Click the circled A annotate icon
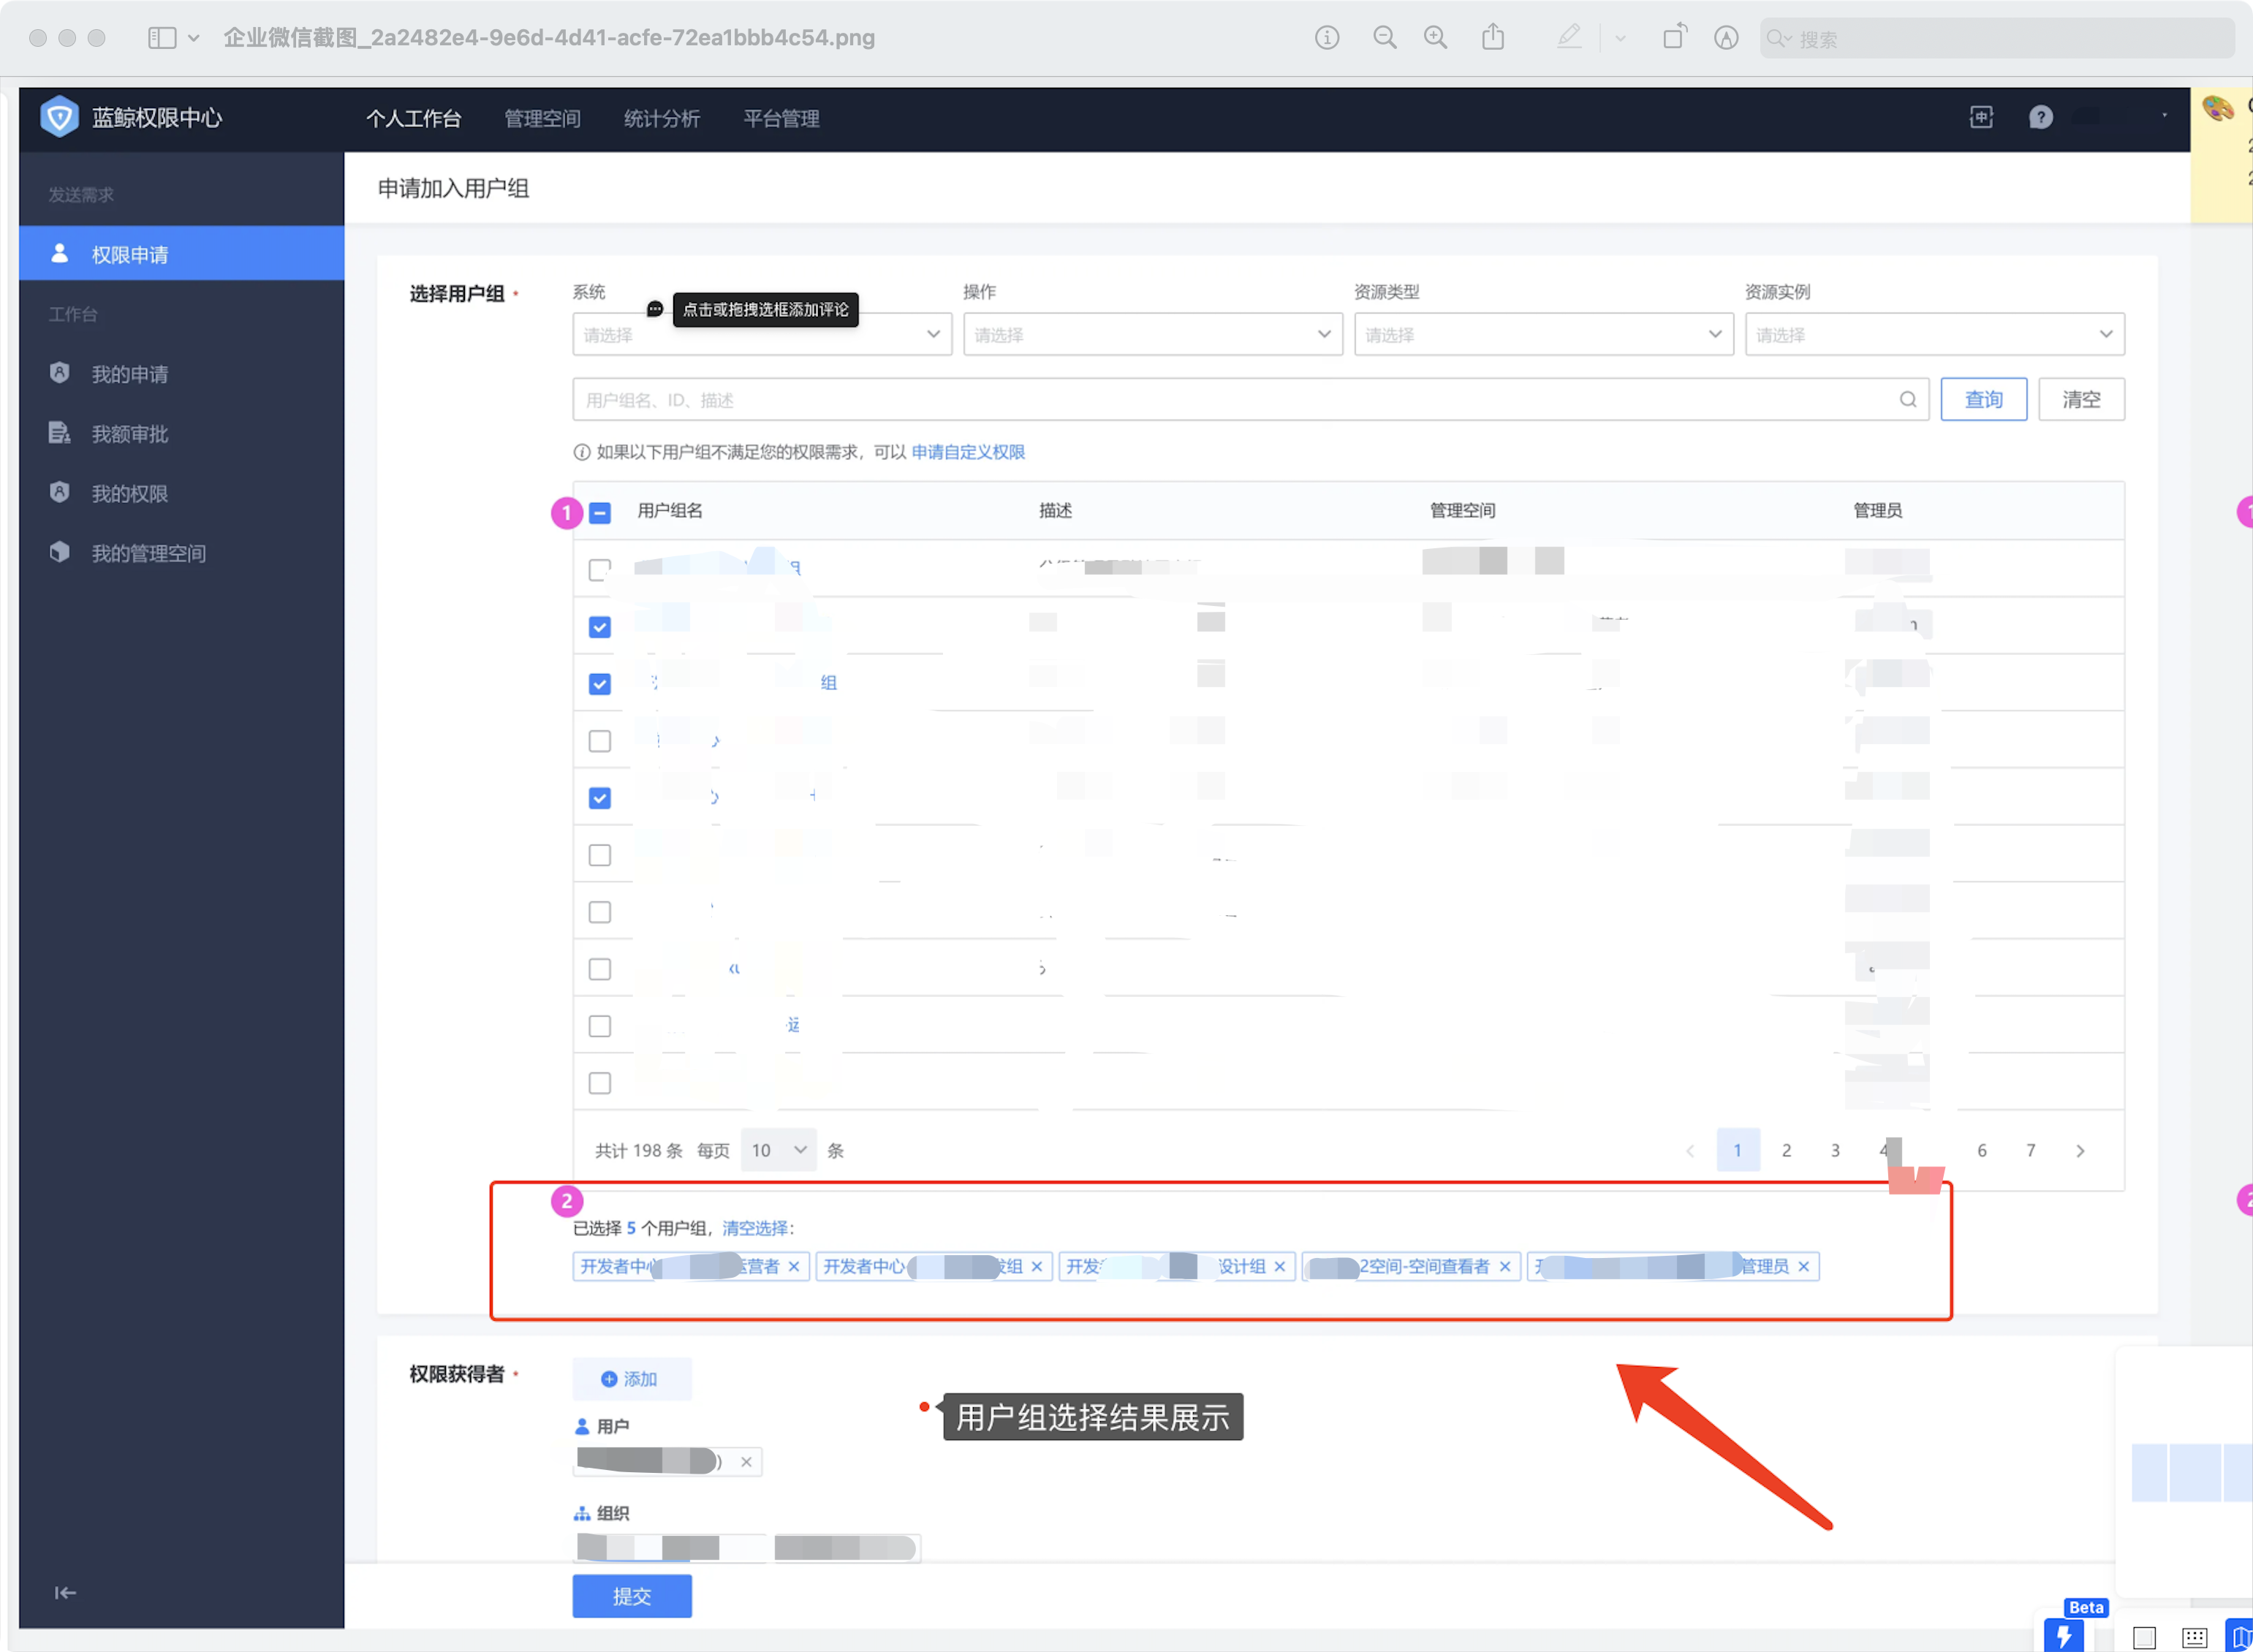The height and width of the screenshot is (1652, 2253). click(x=1725, y=38)
